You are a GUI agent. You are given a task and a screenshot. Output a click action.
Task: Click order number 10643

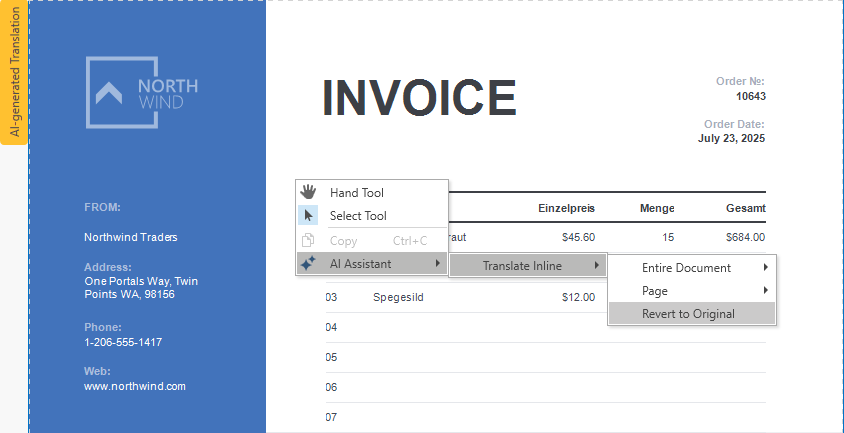(x=751, y=96)
